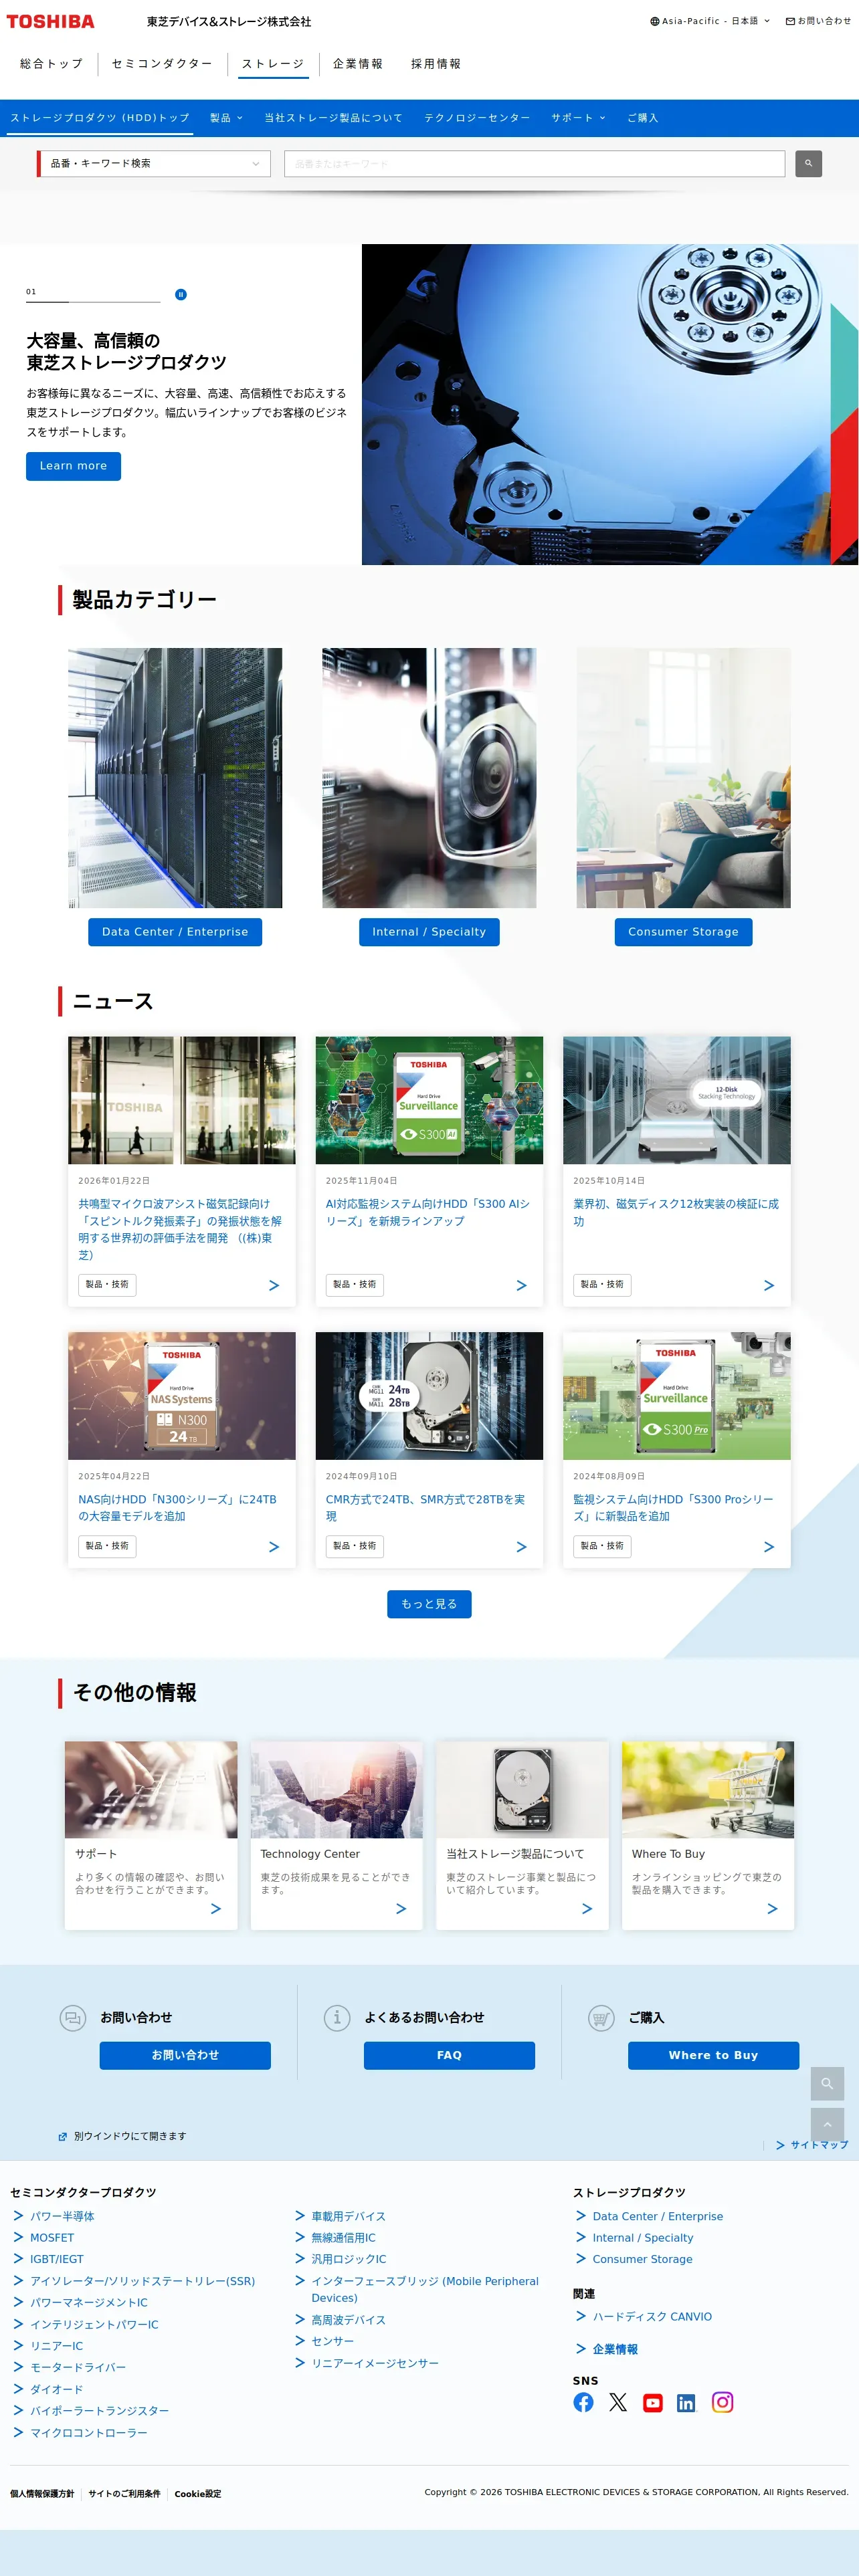Click arrow on 12枚実装 news card
Image resolution: width=859 pixels, height=2576 pixels.
pos(769,1285)
